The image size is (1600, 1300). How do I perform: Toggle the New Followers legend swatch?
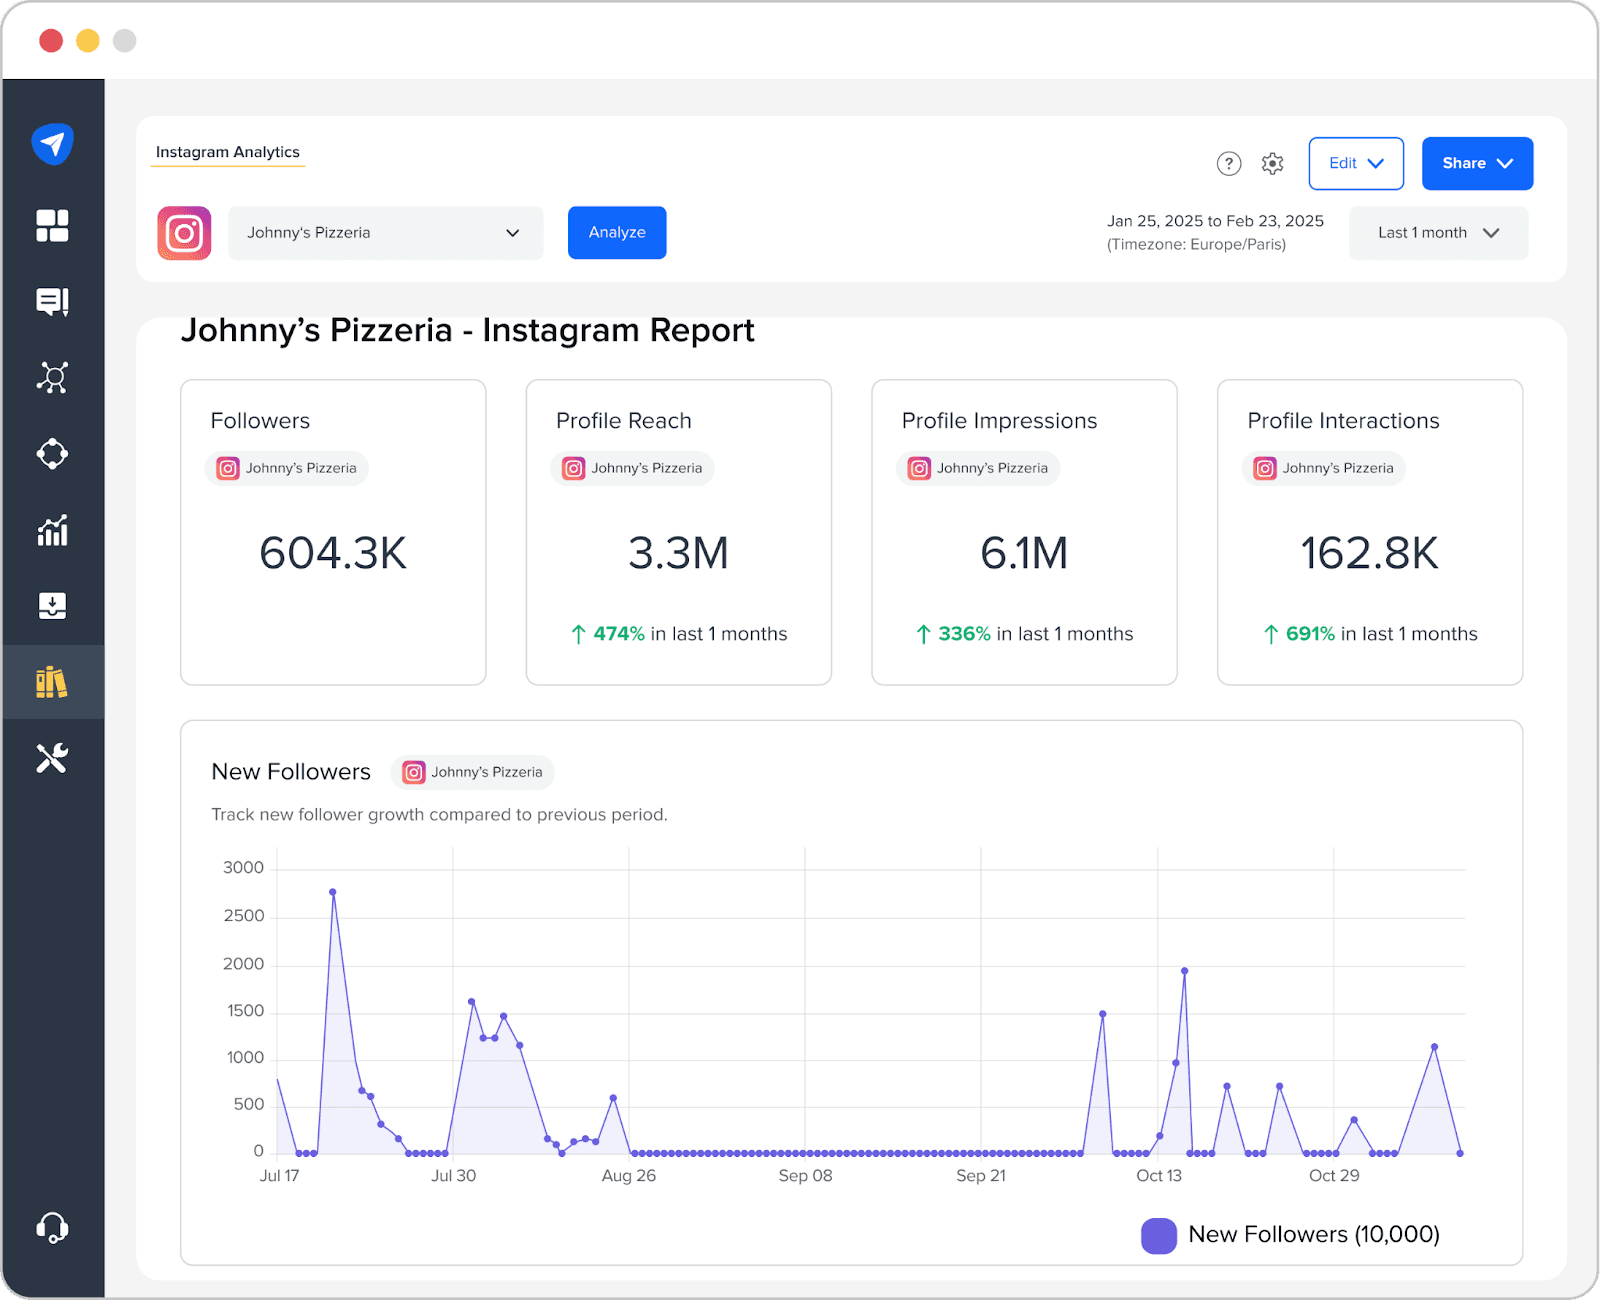[x=1158, y=1235]
